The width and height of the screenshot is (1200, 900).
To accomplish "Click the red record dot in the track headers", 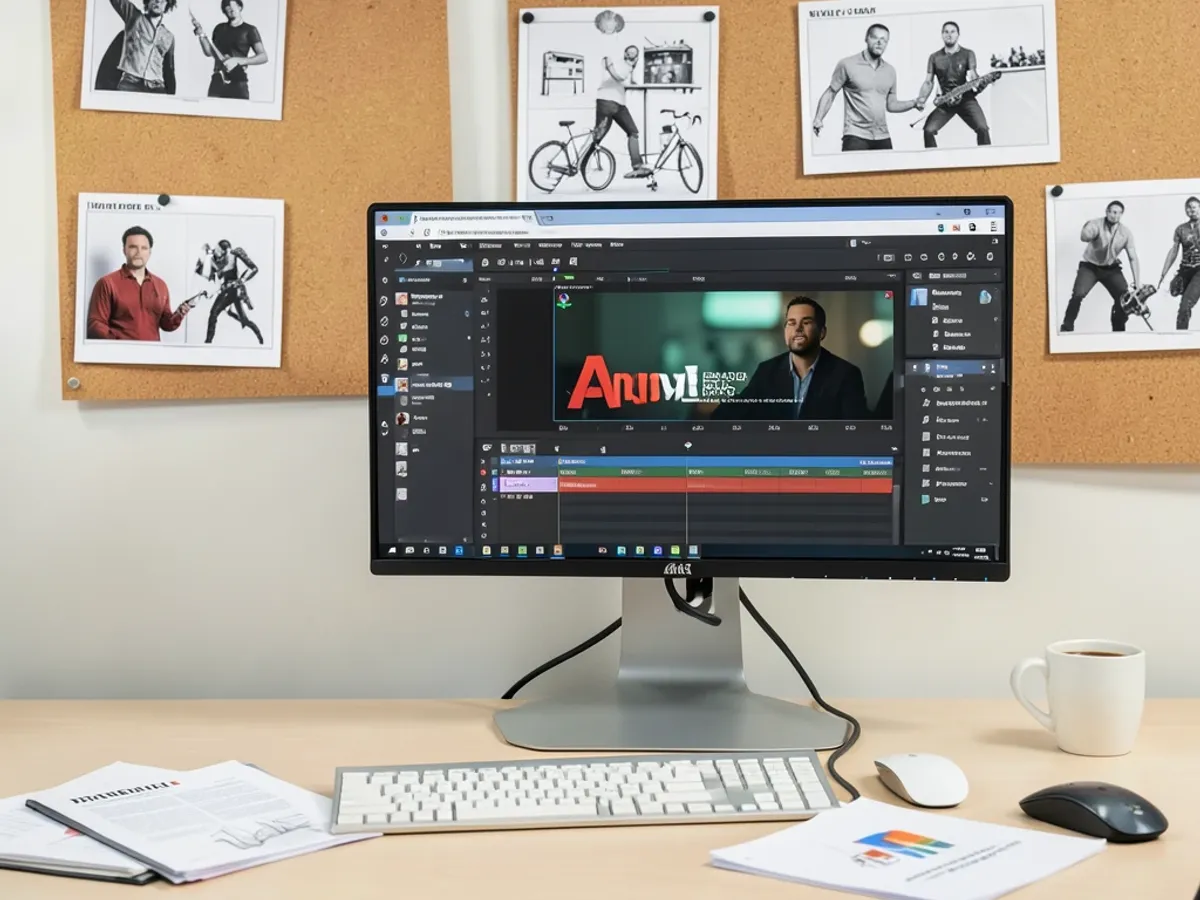I will [x=484, y=472].
